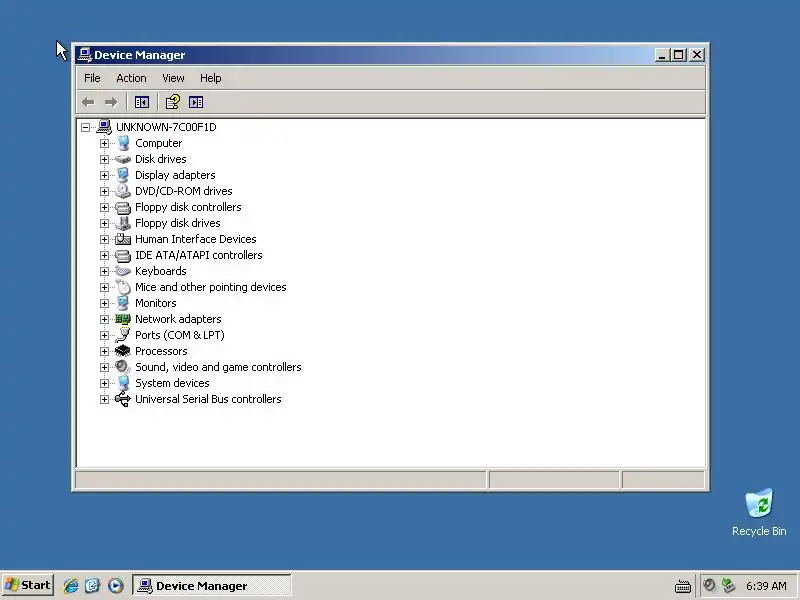The height and width of the screenshot is (600, 800).
Task: Click the Floppy disk drives icon
Action: click(123, 223)
